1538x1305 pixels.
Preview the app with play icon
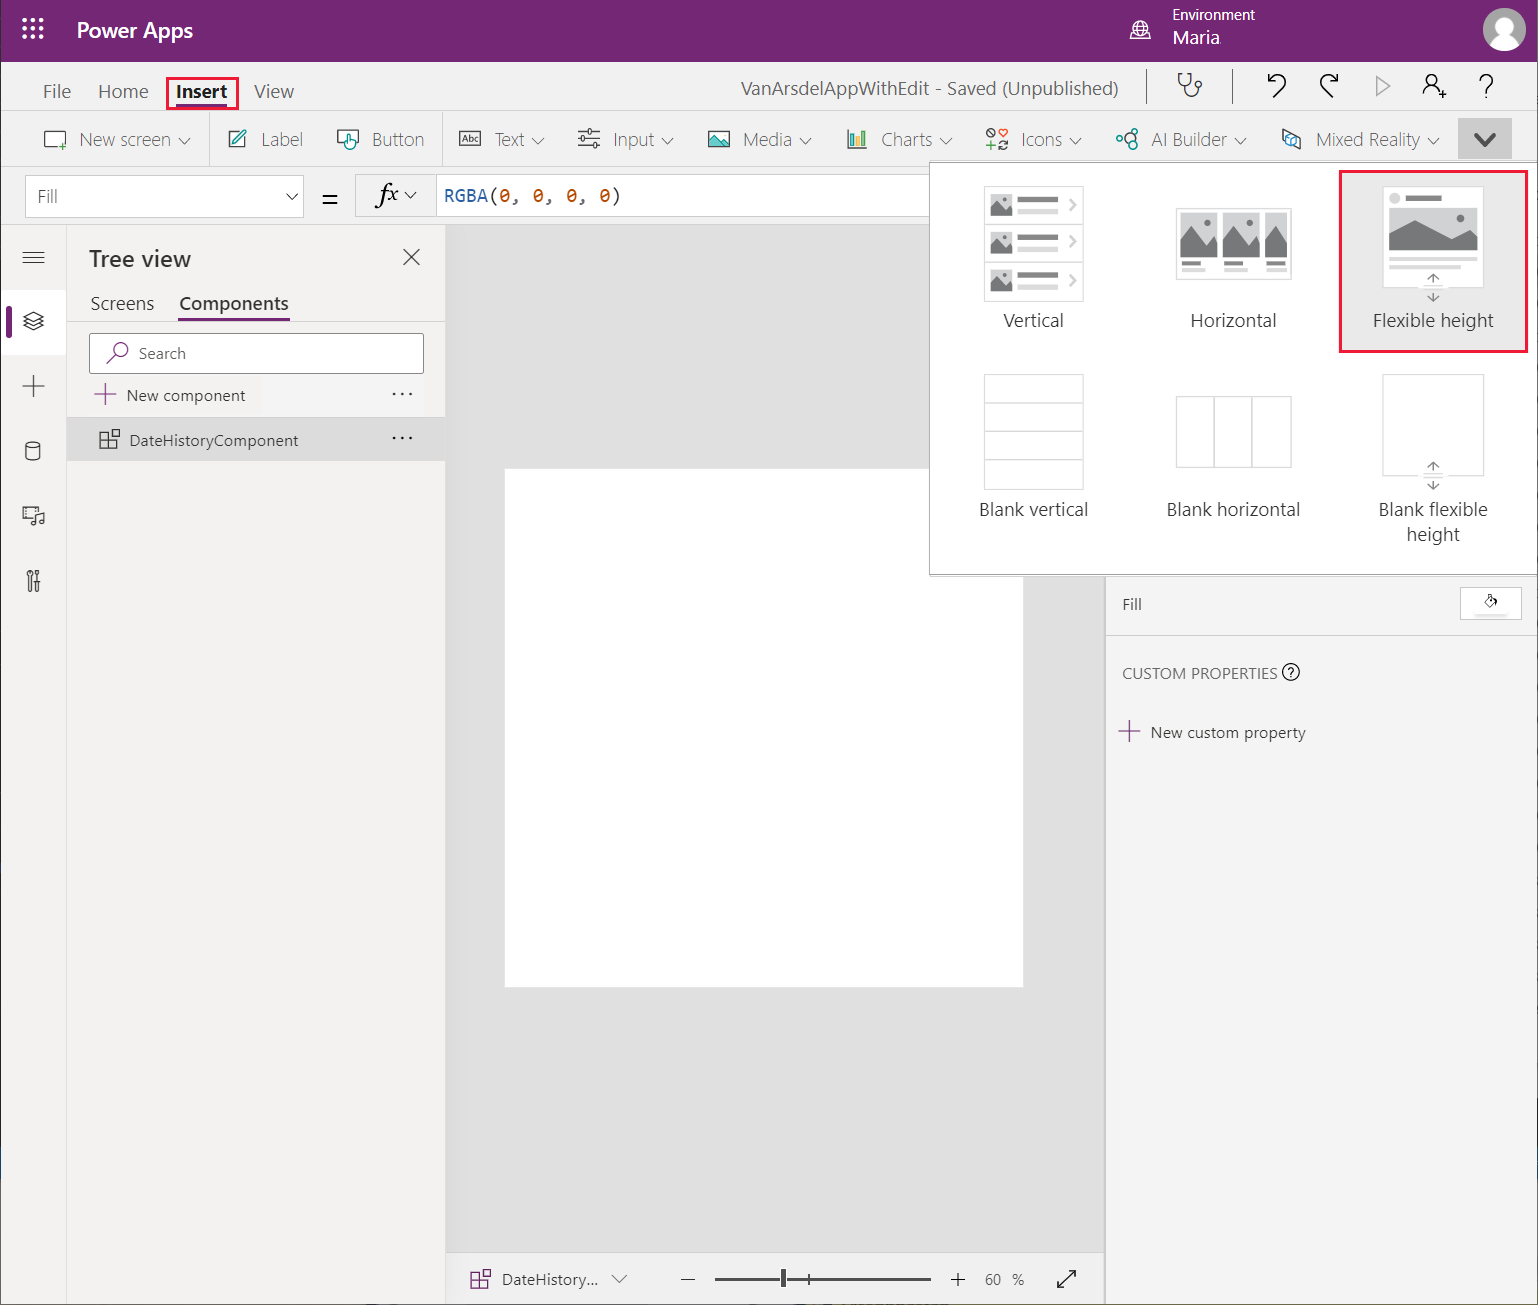[1383, 86]
